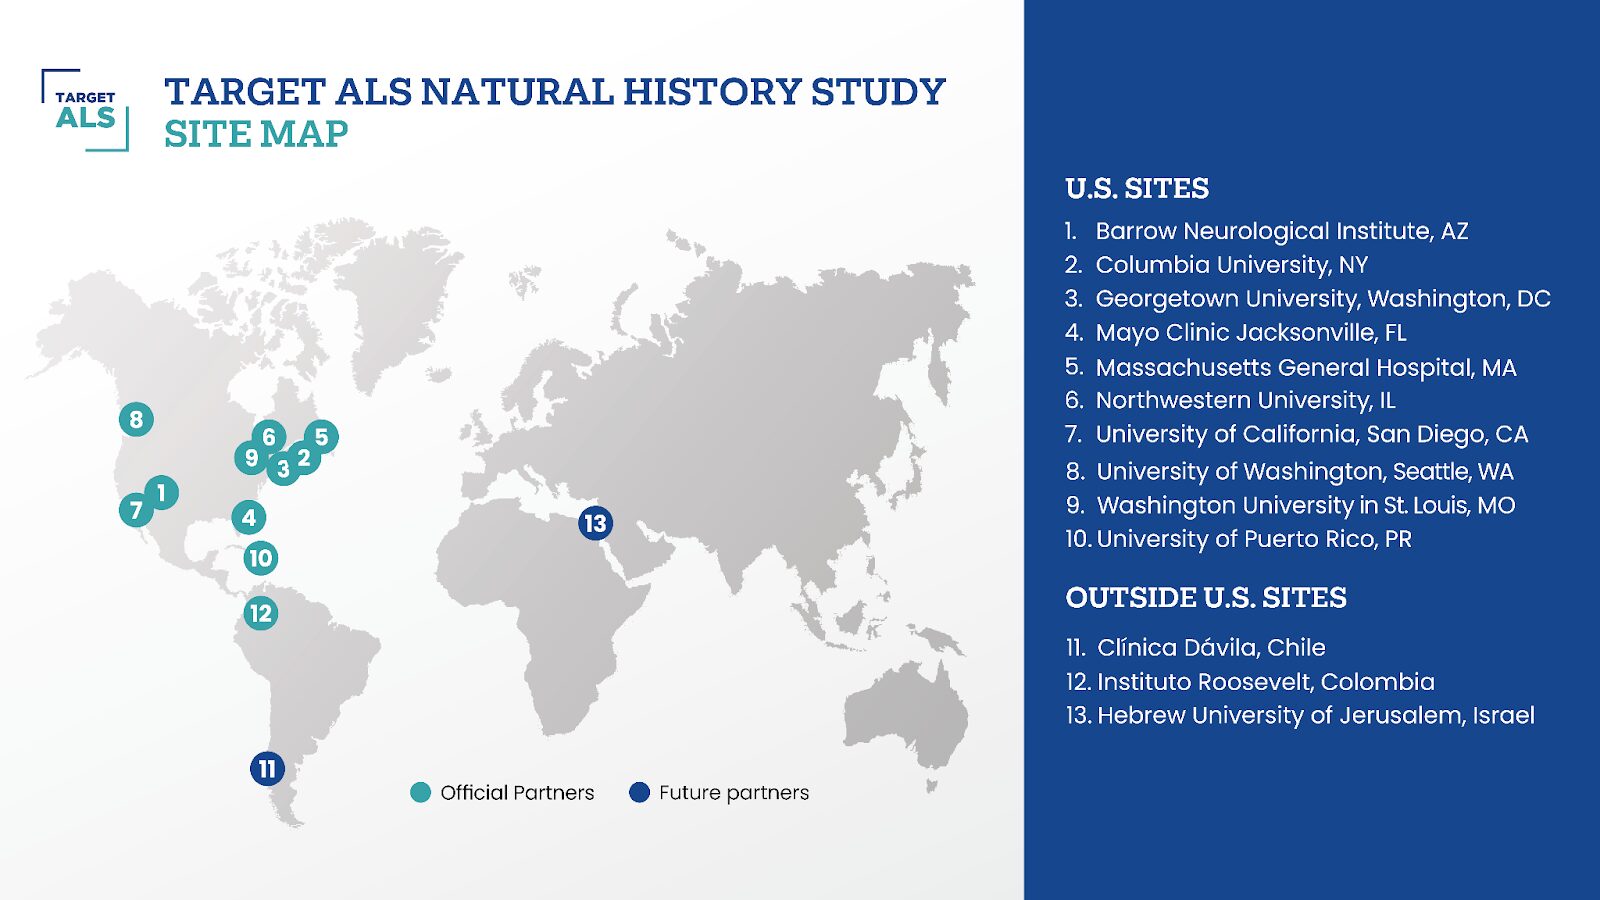
Task: Click the U.S. Sites heading
Action: 1137,188
